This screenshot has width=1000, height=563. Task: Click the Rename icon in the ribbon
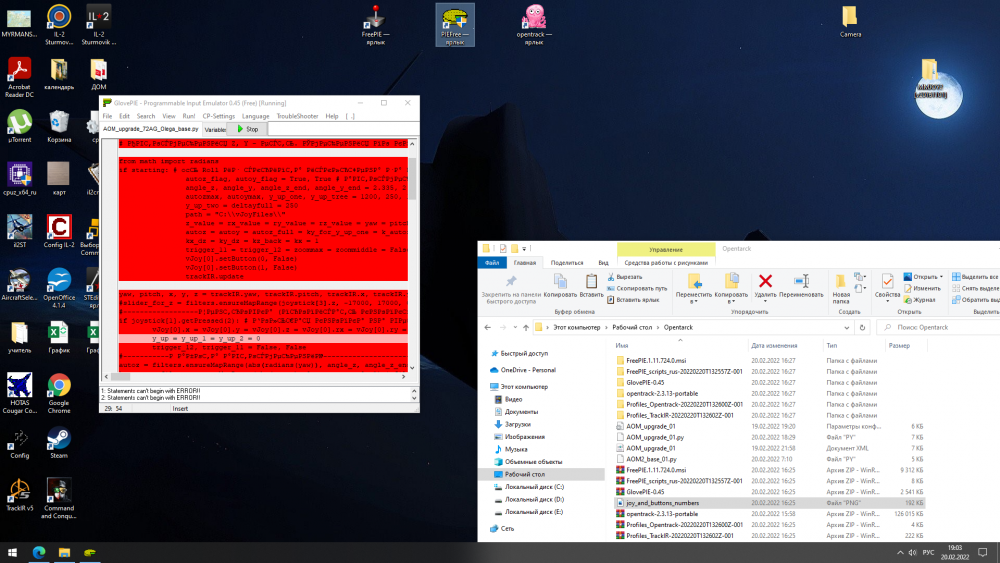pyautogui.click(x=801, y=282)
